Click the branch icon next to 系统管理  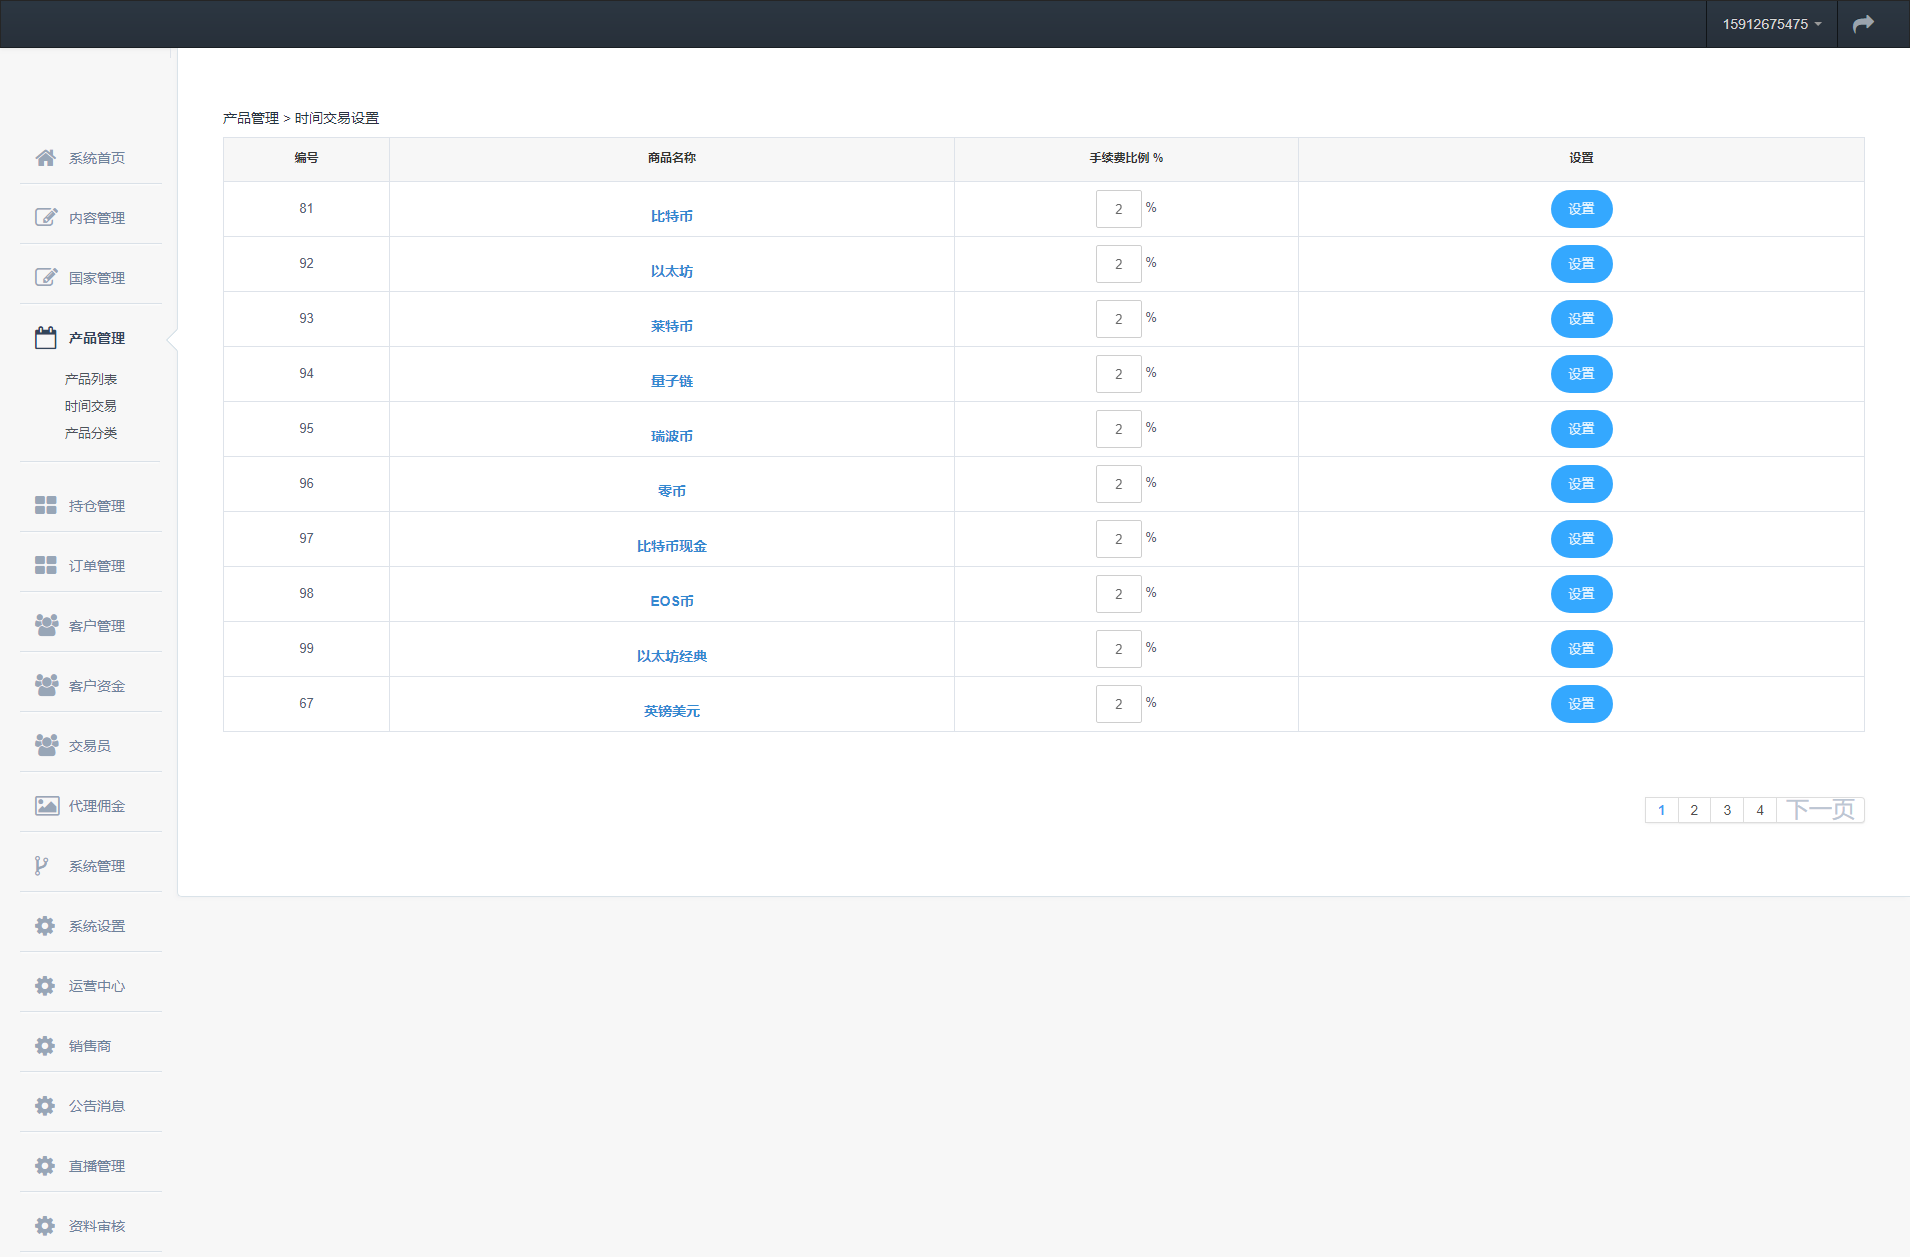click(42, 866)
